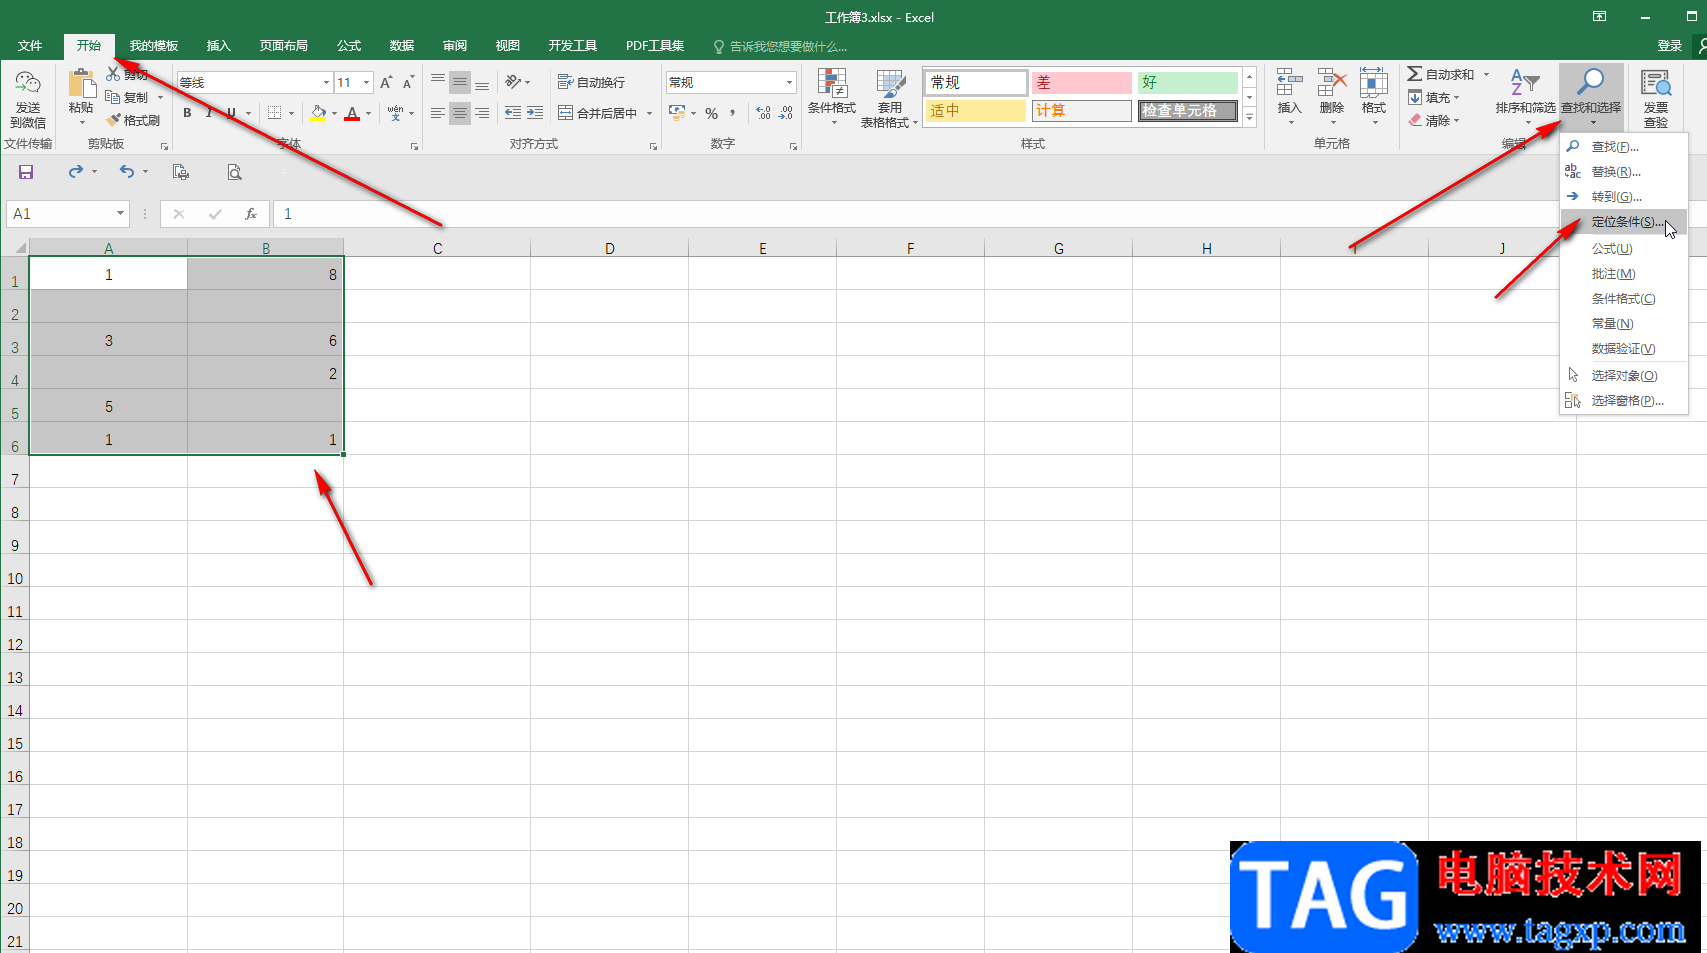Click 登录 sign-in link
The image size is (1707, 953).
[1669, 46]
